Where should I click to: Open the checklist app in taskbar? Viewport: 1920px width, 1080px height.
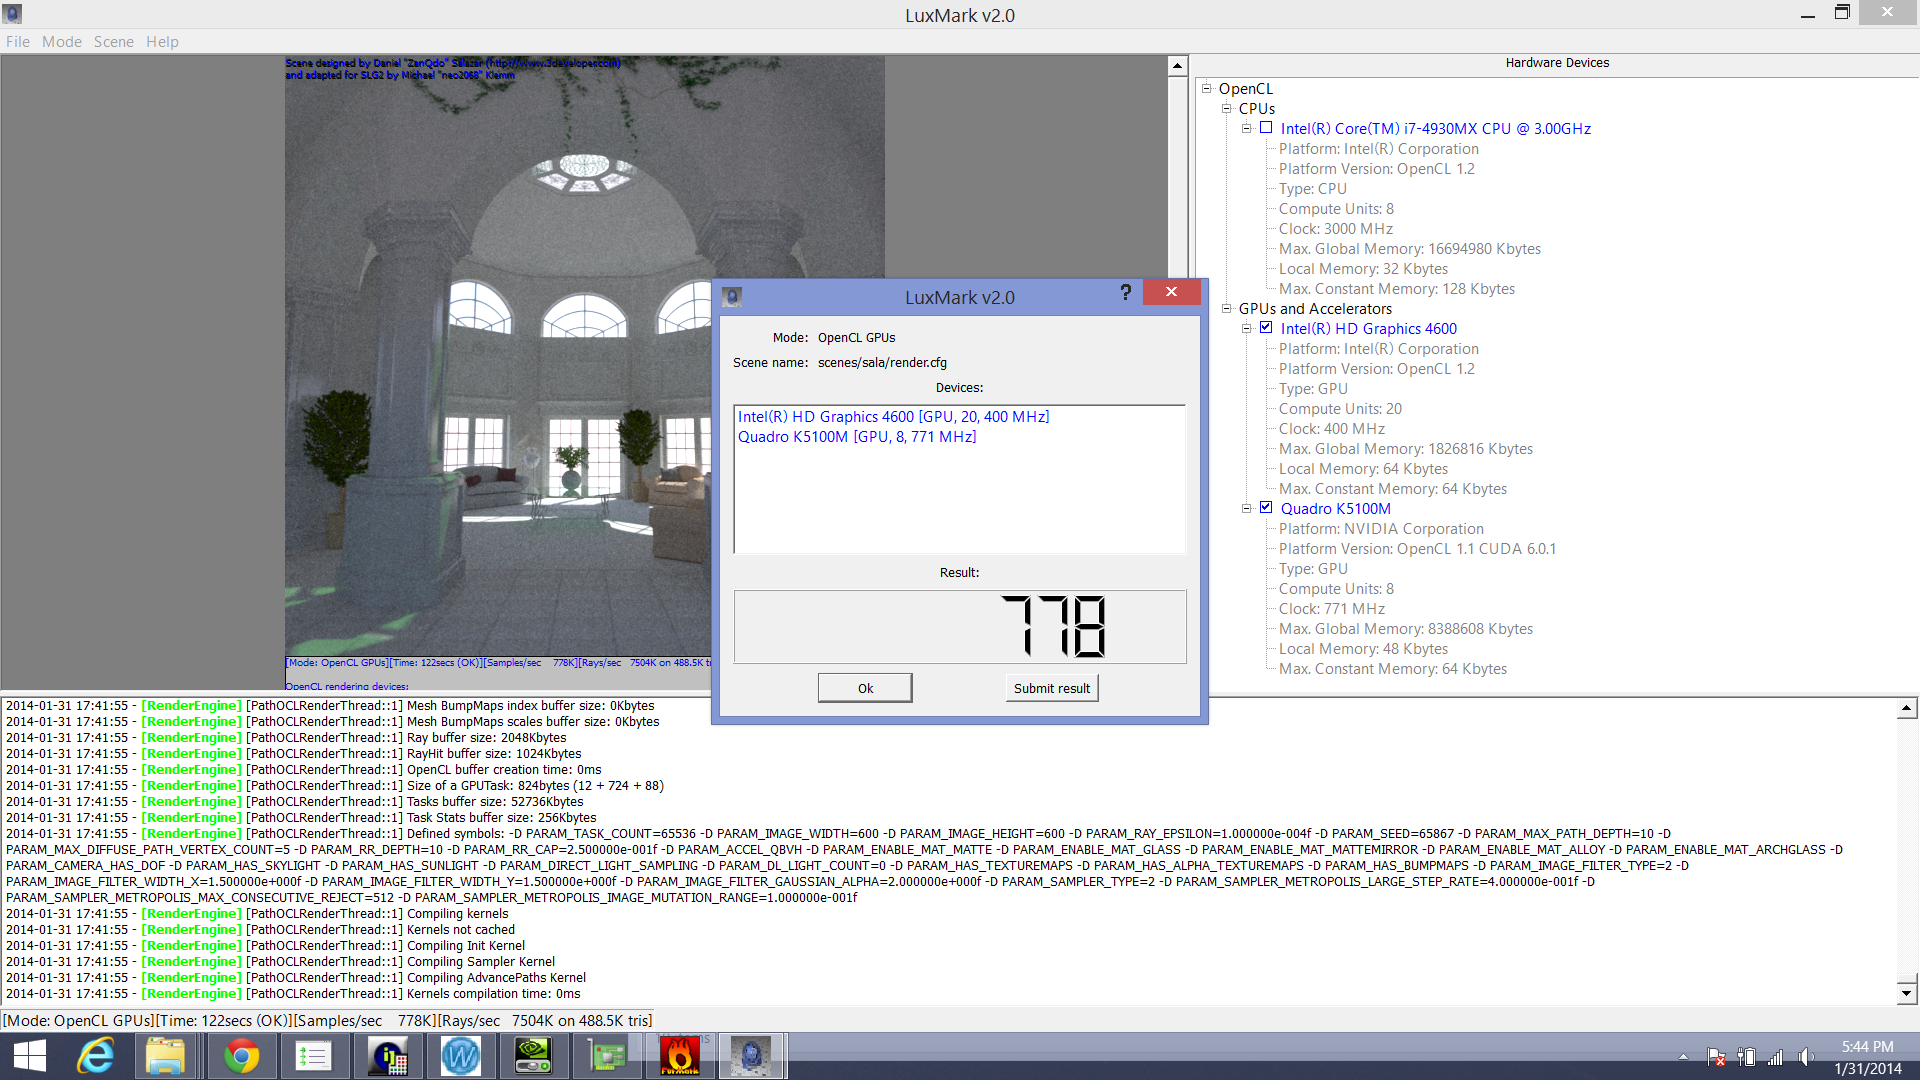click(x=314, y=1056)
